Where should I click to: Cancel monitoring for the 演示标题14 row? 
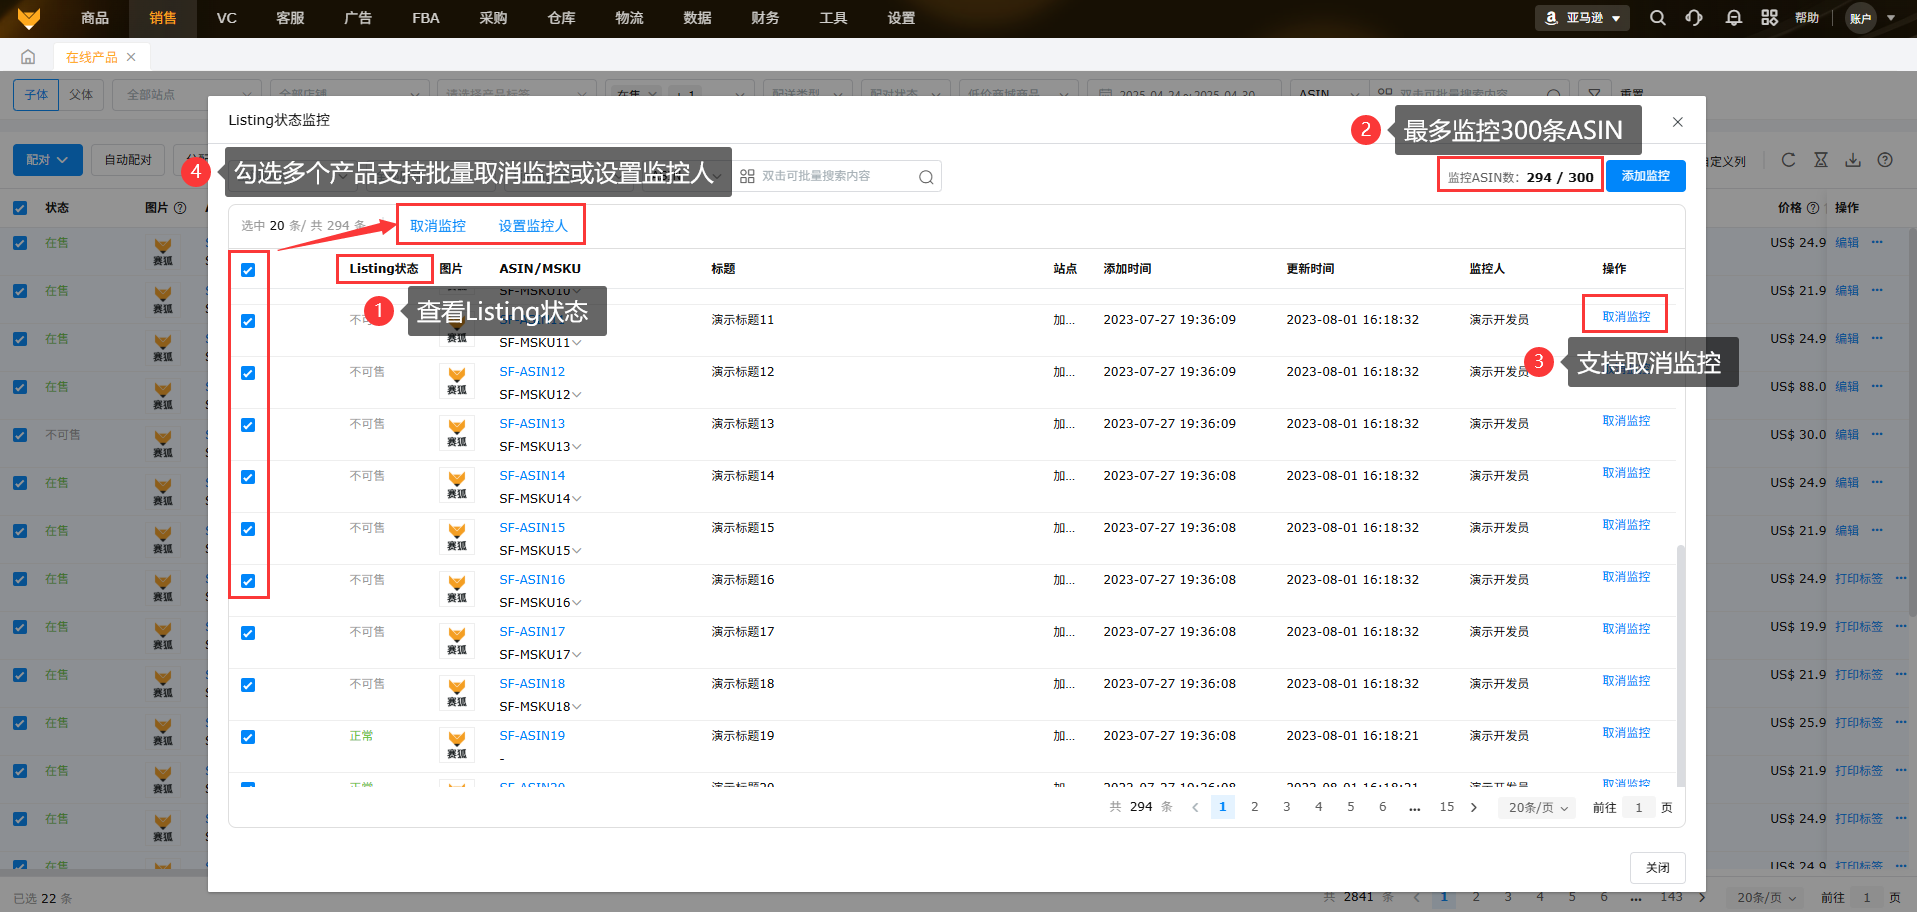click(1626, 473)
